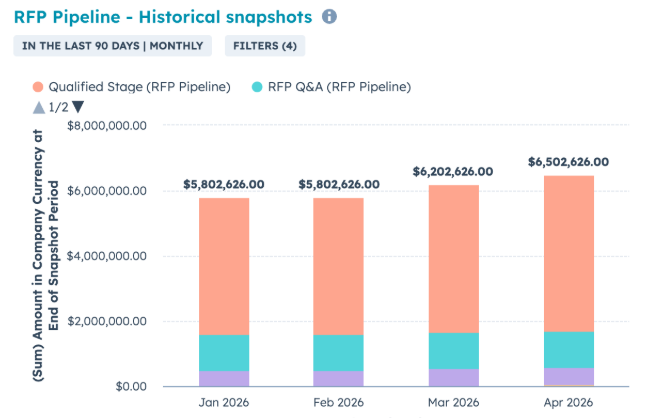This screenshot has width=653, height=418.
Task: Click the $6,502,626.00 data label
Action: [568, 161]
